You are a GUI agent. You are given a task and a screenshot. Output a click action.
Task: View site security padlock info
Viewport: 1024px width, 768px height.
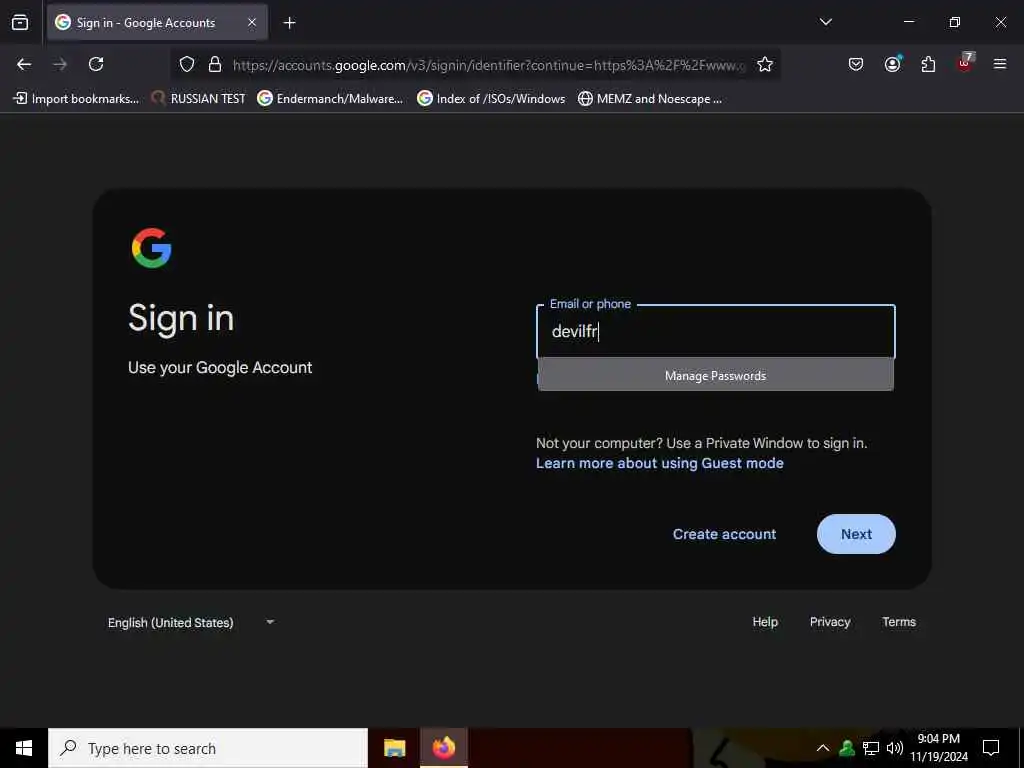215,65
